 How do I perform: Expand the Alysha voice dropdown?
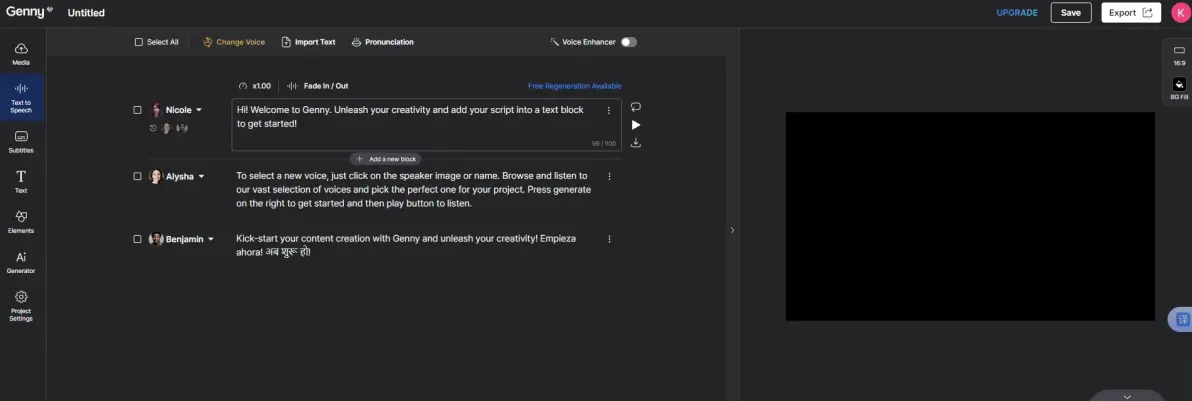point(201,176)
